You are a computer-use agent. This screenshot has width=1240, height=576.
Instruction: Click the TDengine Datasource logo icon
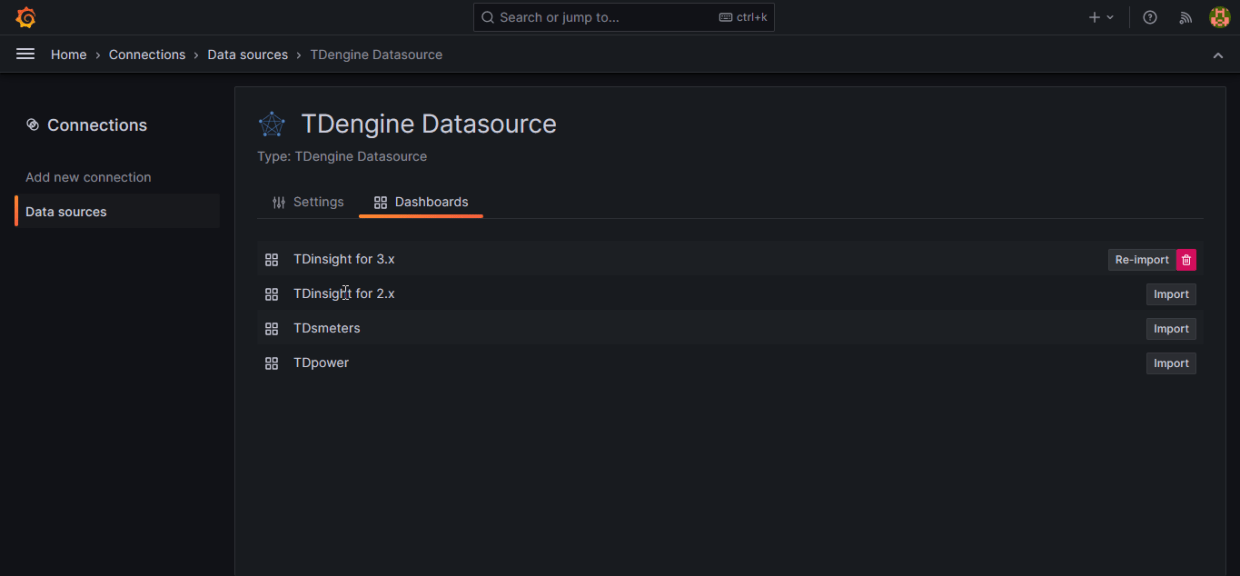click(x=271, y=123)
